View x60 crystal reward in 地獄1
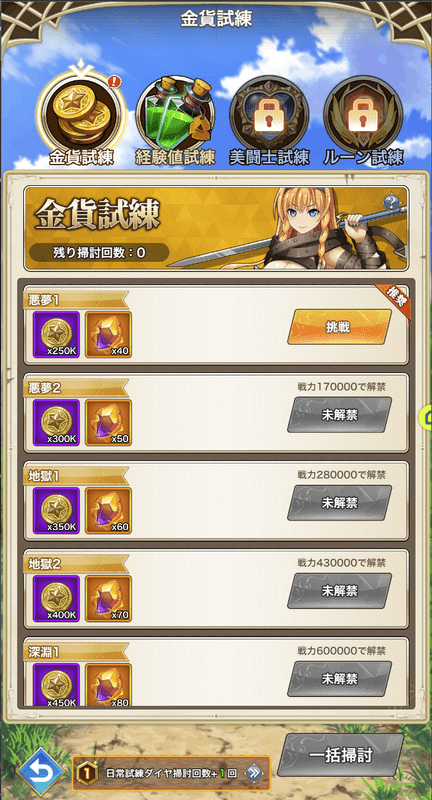This screenshot has width=432, height=800. pyautogui.click(x=108, y=510)
